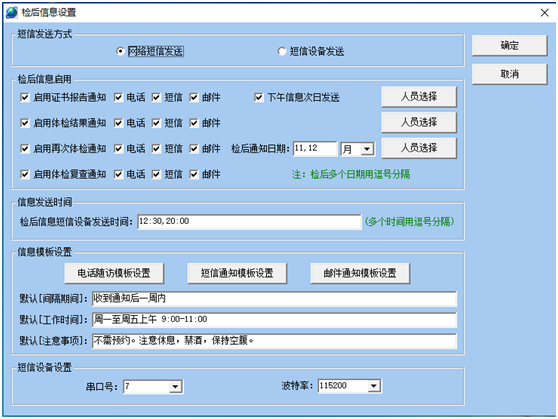The height and width of the screenshot is (419, 558).
Task: Click the 检后信息短信设备发送时间 input field
Action: tap(249, 221)
